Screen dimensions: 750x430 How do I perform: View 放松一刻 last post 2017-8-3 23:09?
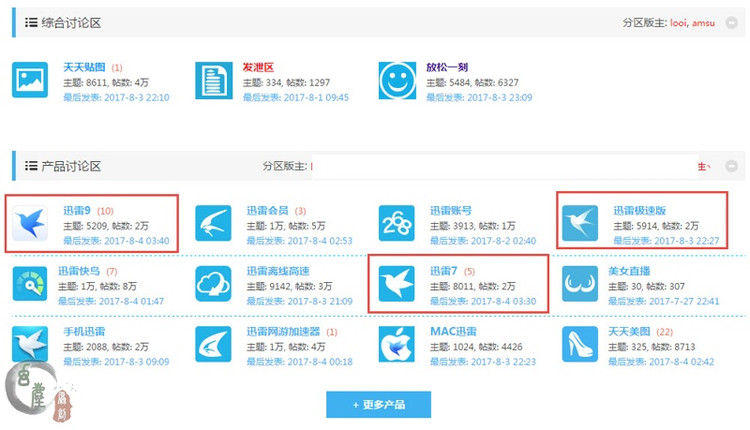(479, 98)
